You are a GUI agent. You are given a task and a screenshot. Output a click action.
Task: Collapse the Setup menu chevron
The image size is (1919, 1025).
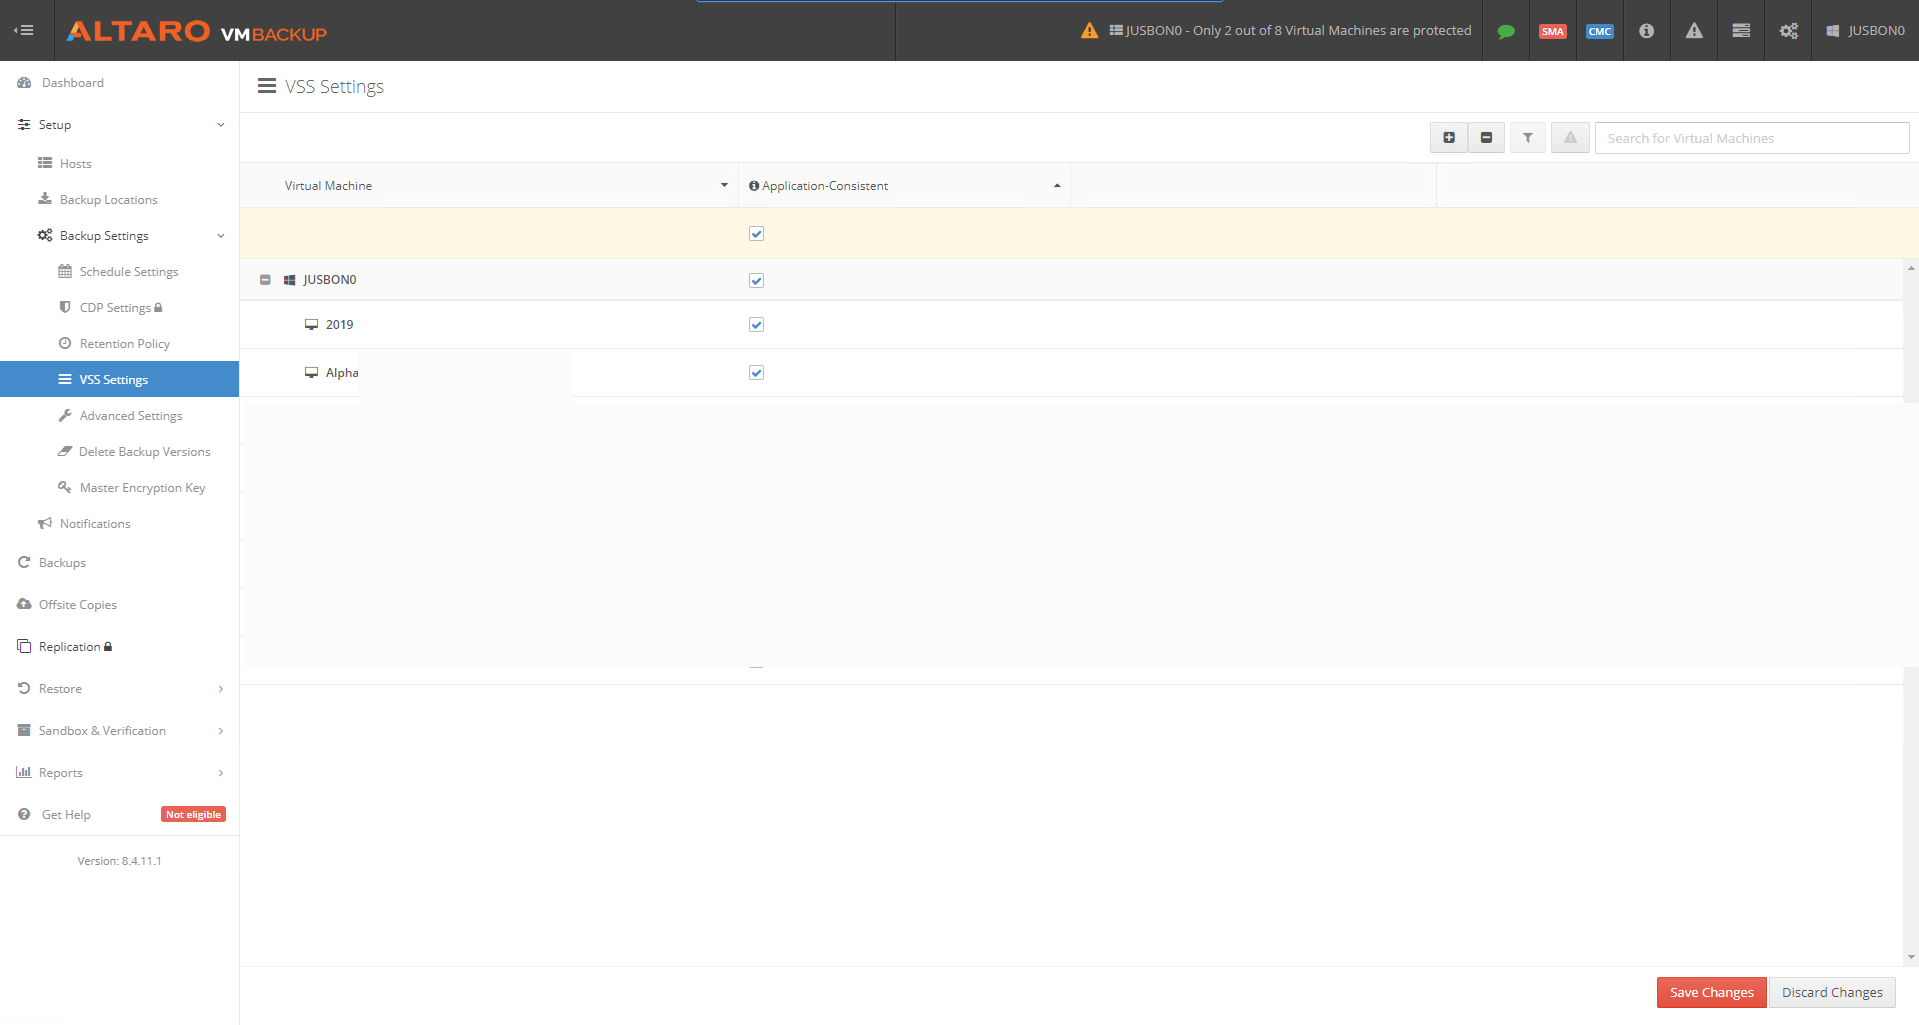pyautogui.click(x=221, y=125)
